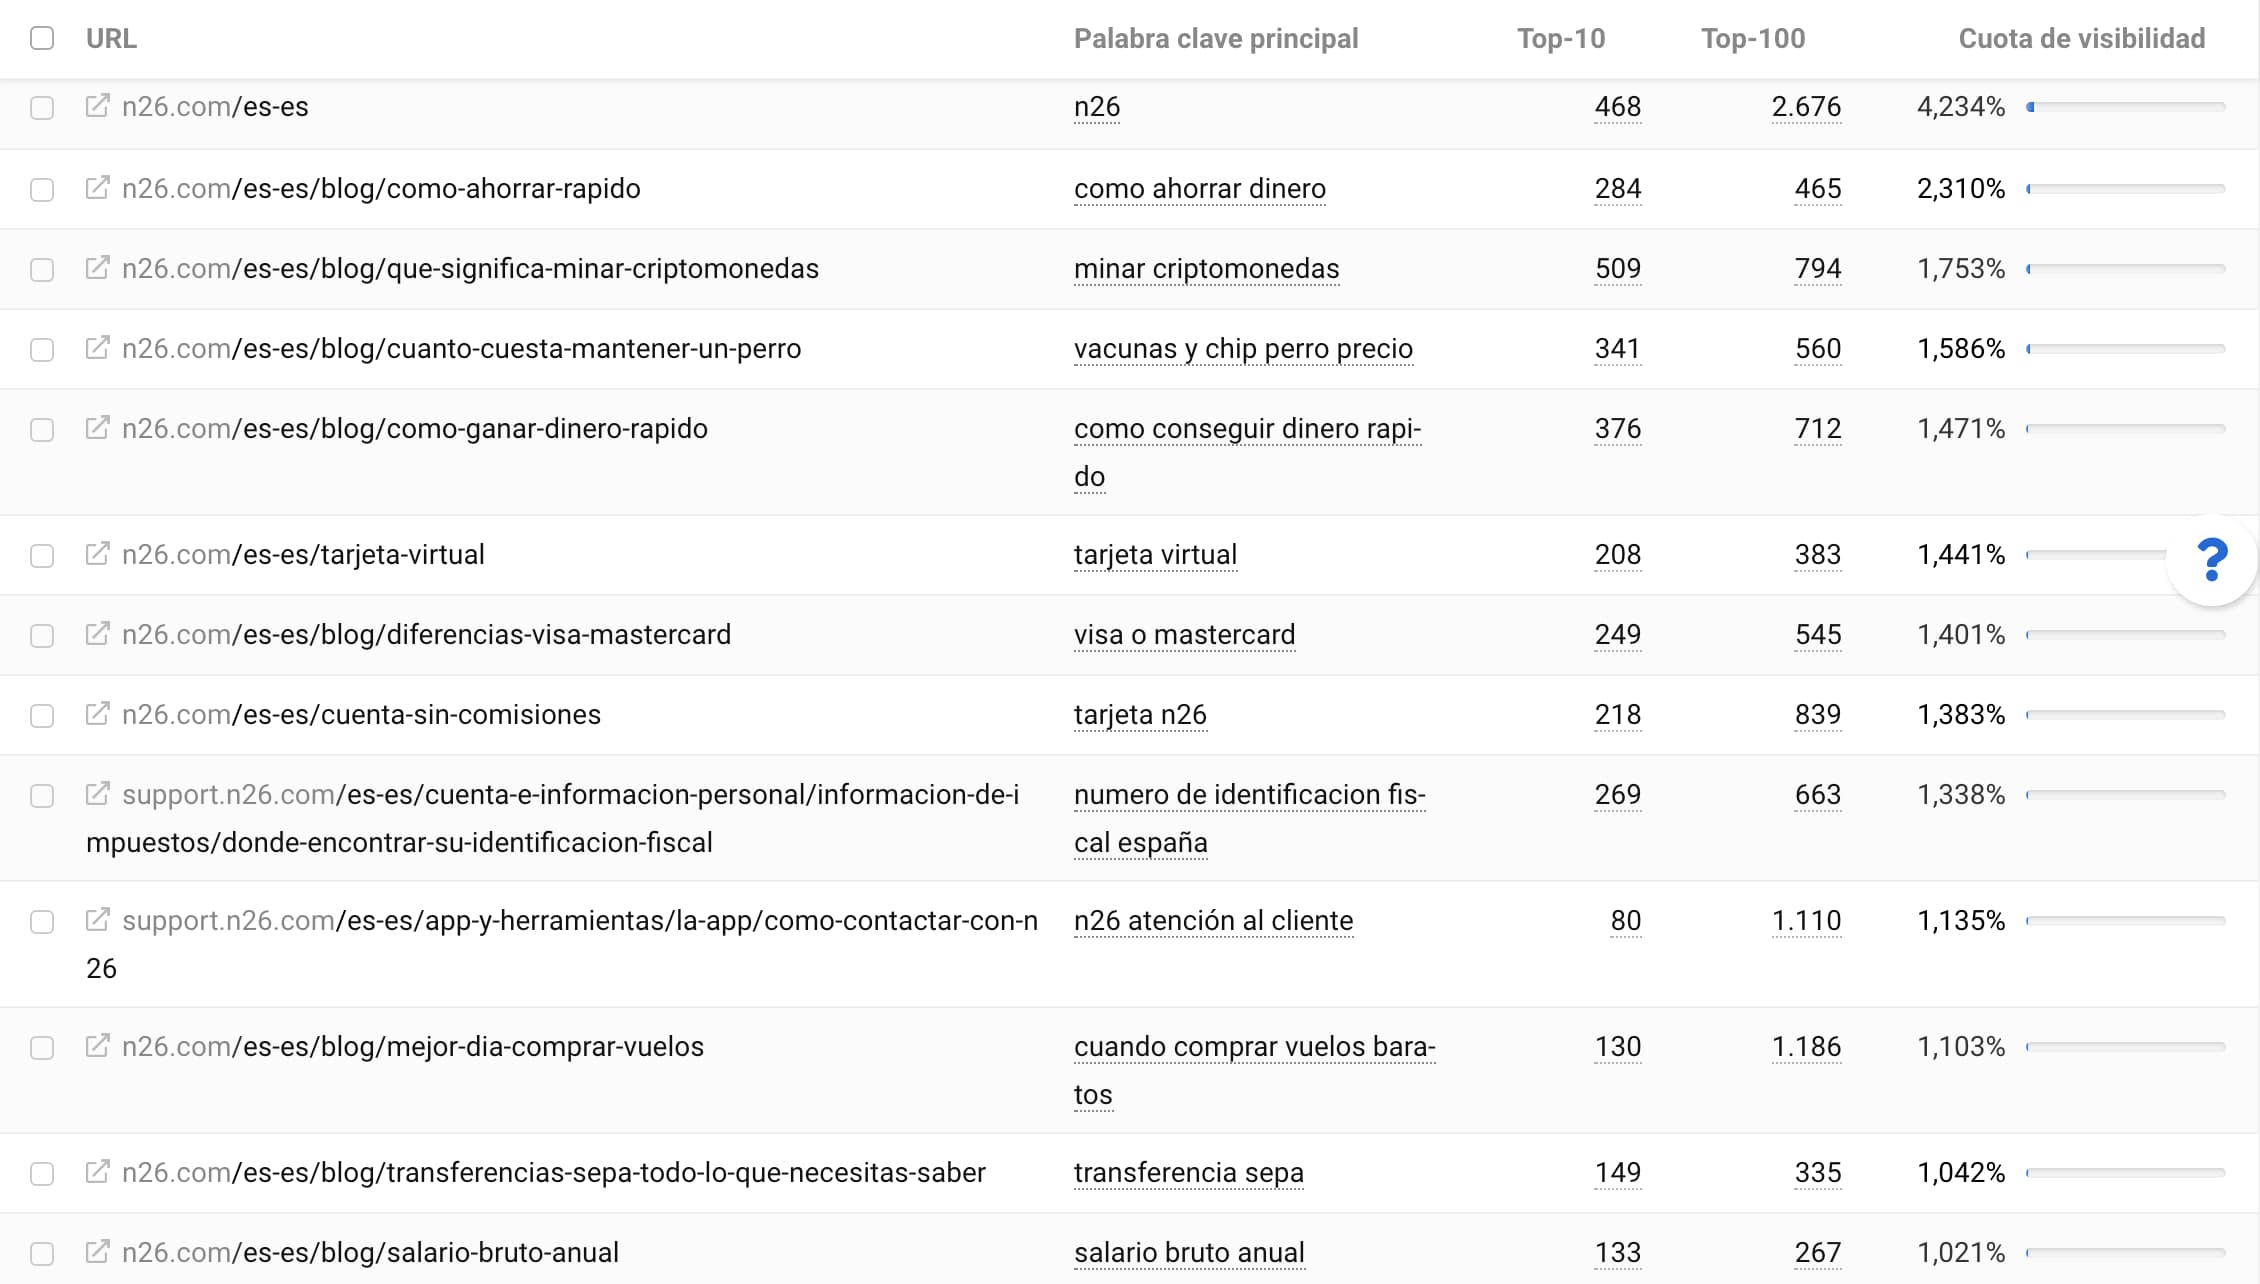Click the Top-100 value 2.676
2260x1284 pixels.
[1805, 106]
